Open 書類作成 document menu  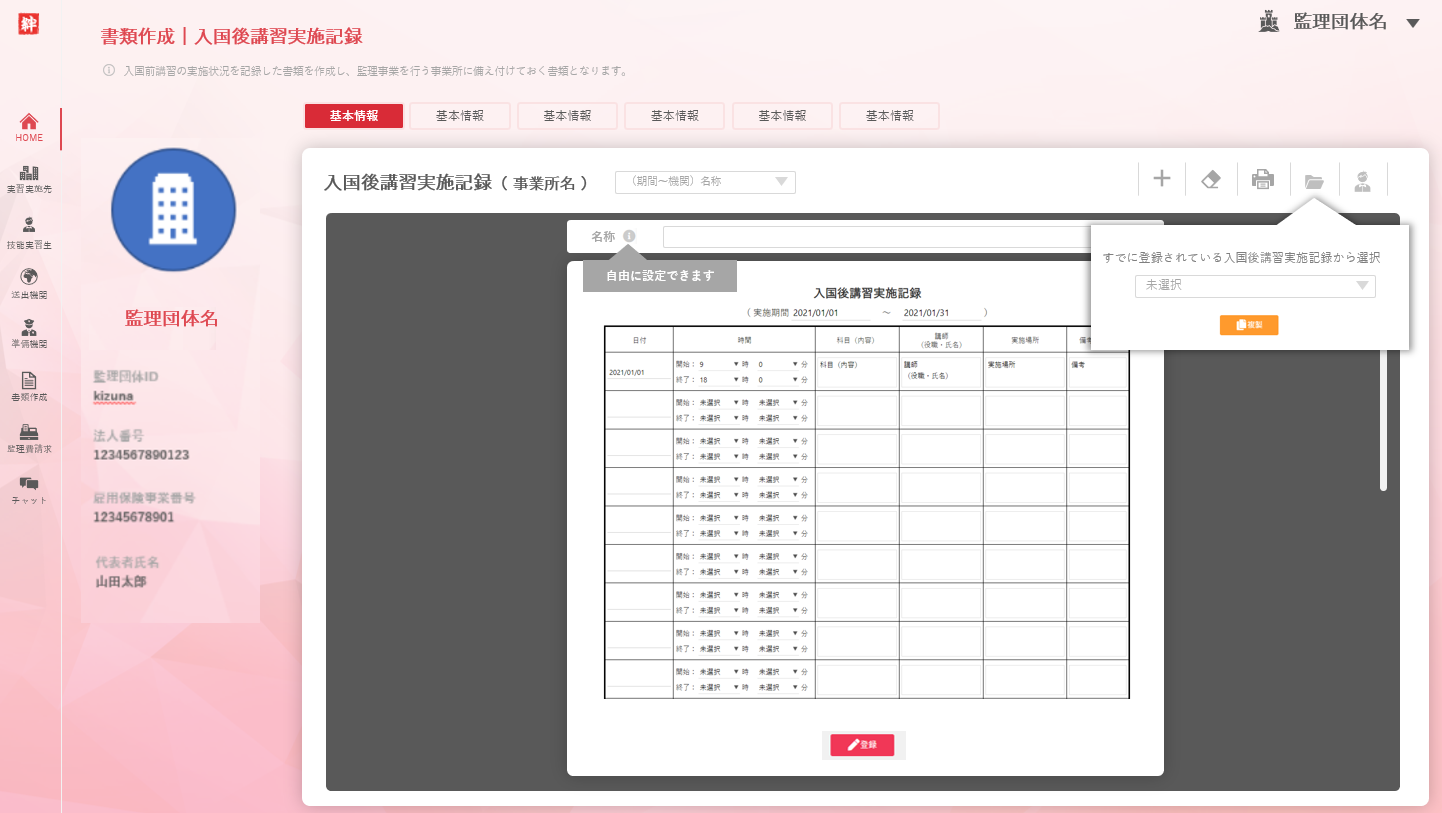point(29,386)
